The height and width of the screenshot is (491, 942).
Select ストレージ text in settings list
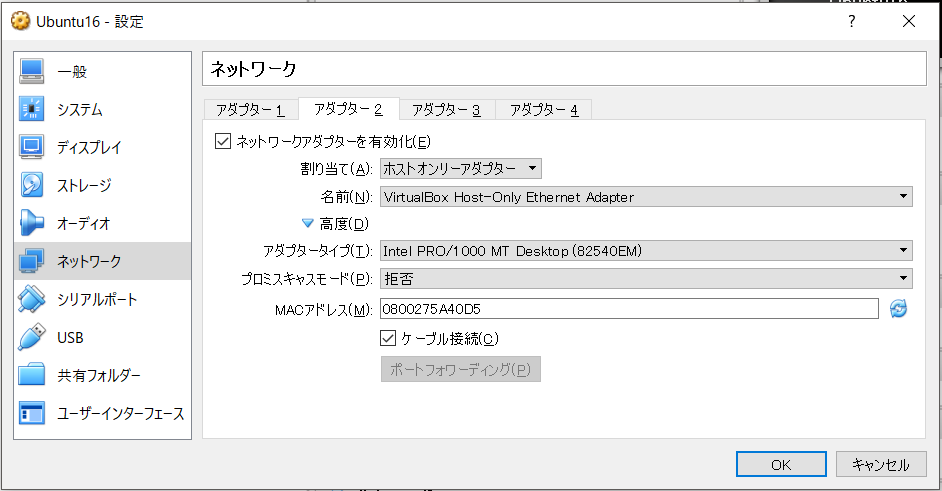(85, 185)
